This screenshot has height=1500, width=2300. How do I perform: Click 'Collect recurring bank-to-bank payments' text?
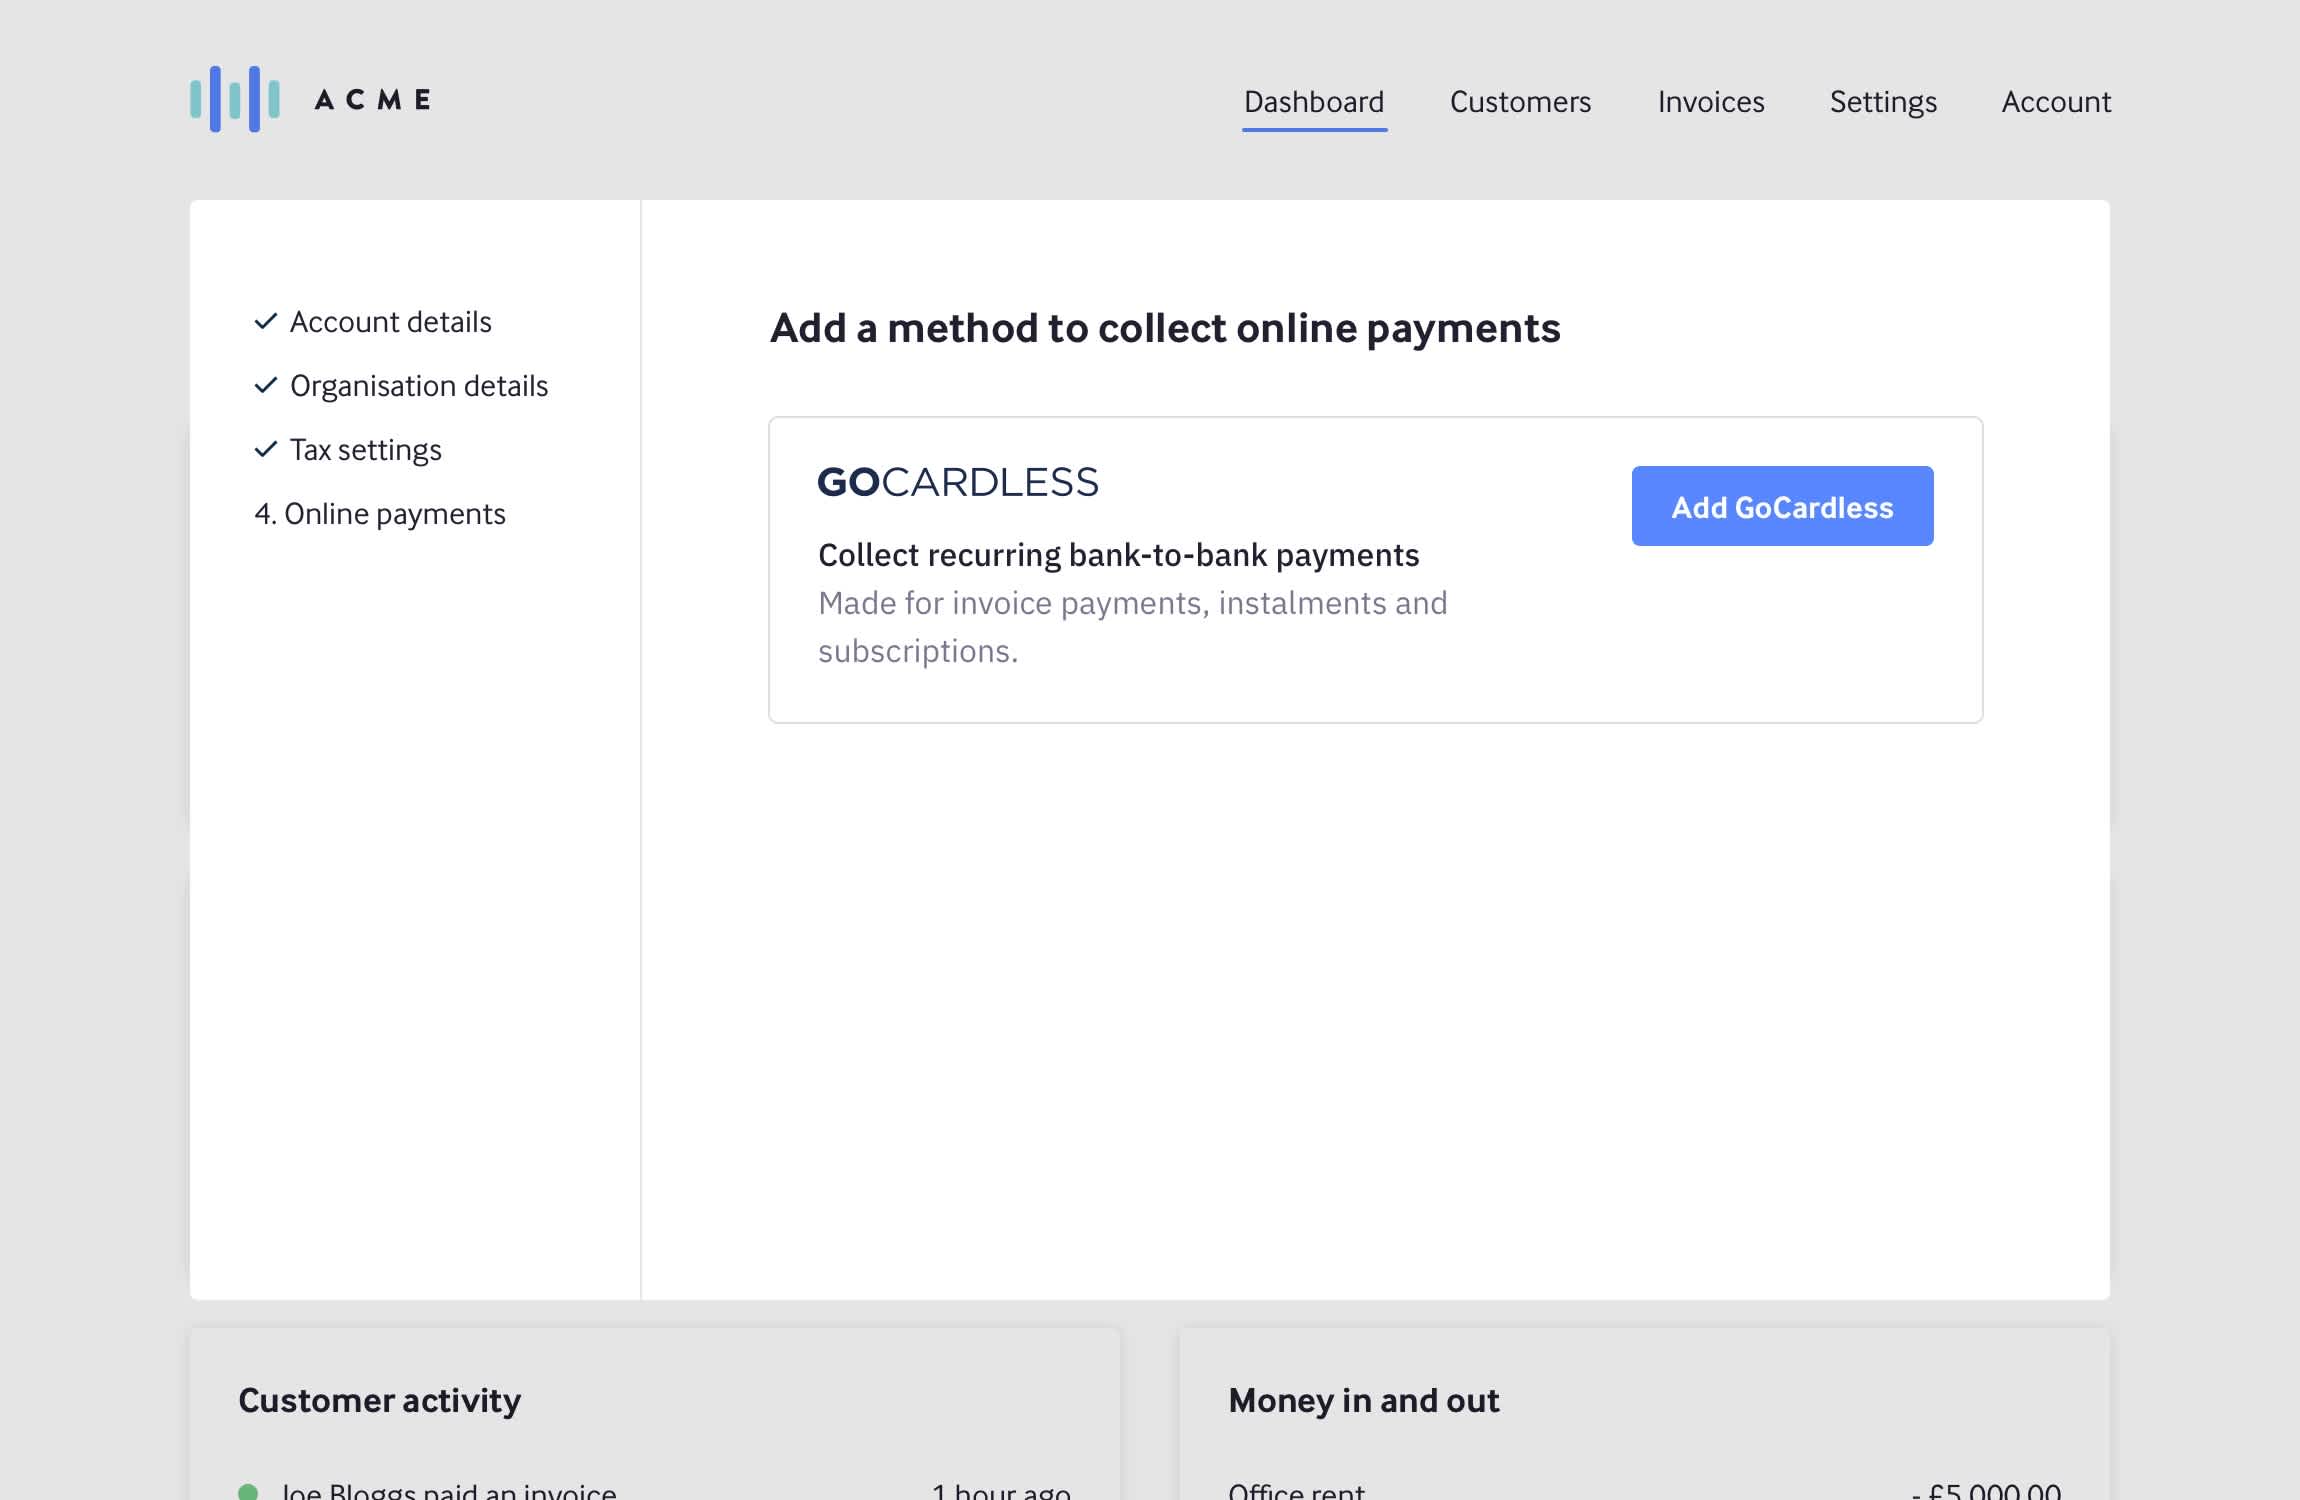pos(1118,555)
